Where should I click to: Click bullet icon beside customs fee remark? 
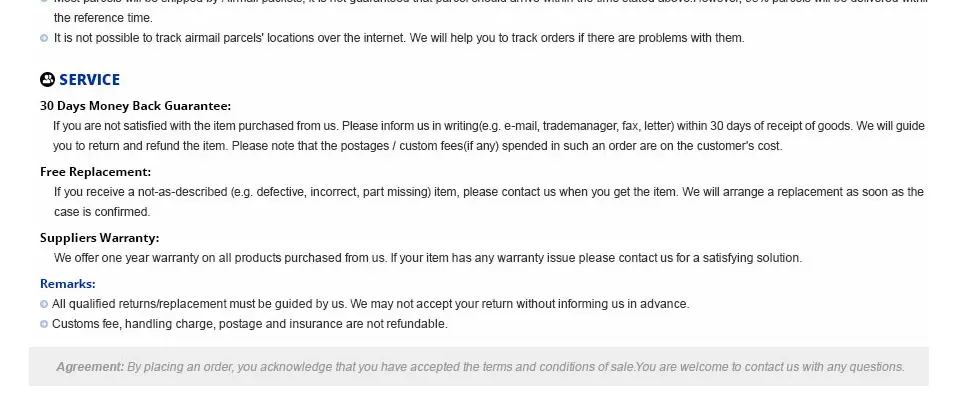(x=44, y=324)
